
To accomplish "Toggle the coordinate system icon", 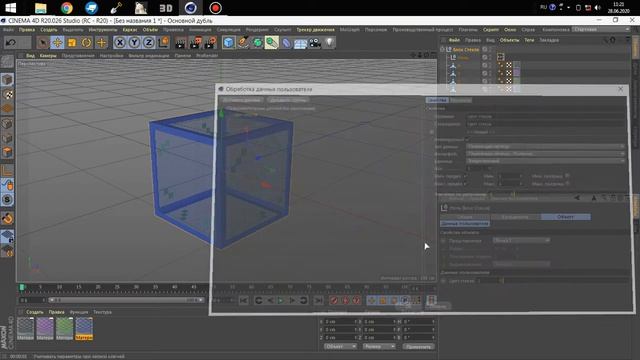I will point(163,42).
